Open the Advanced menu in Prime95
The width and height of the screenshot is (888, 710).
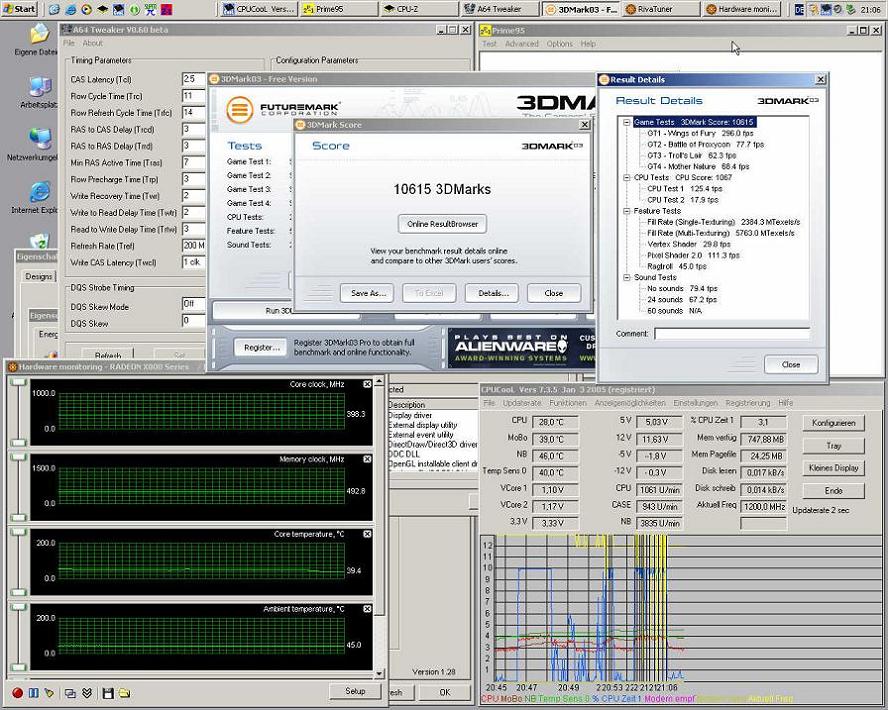[521, 44]
